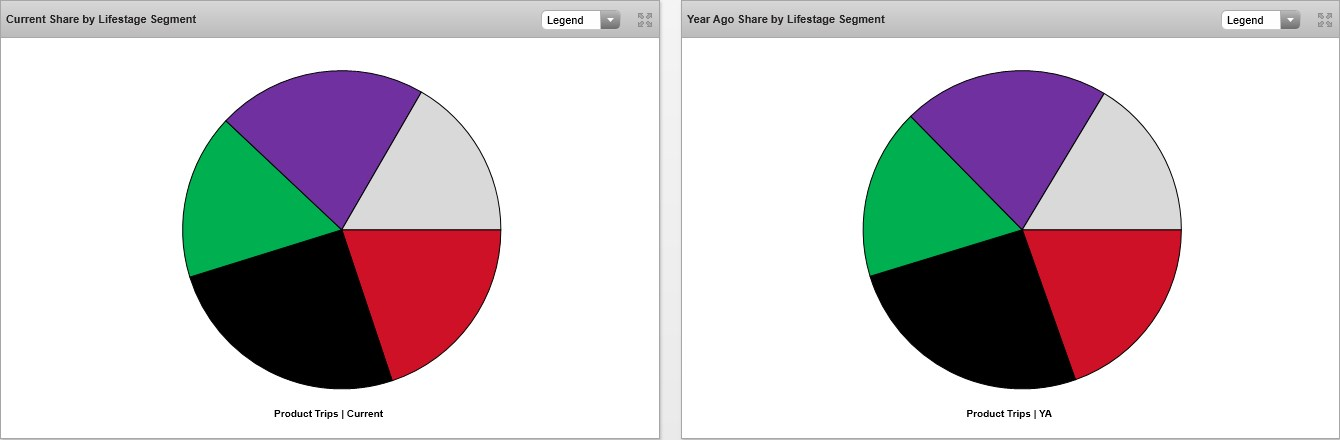Screen dimensions: 1340x440
Task: Click the Legend text box in Year Ago panel
Action: [1251, 20]
